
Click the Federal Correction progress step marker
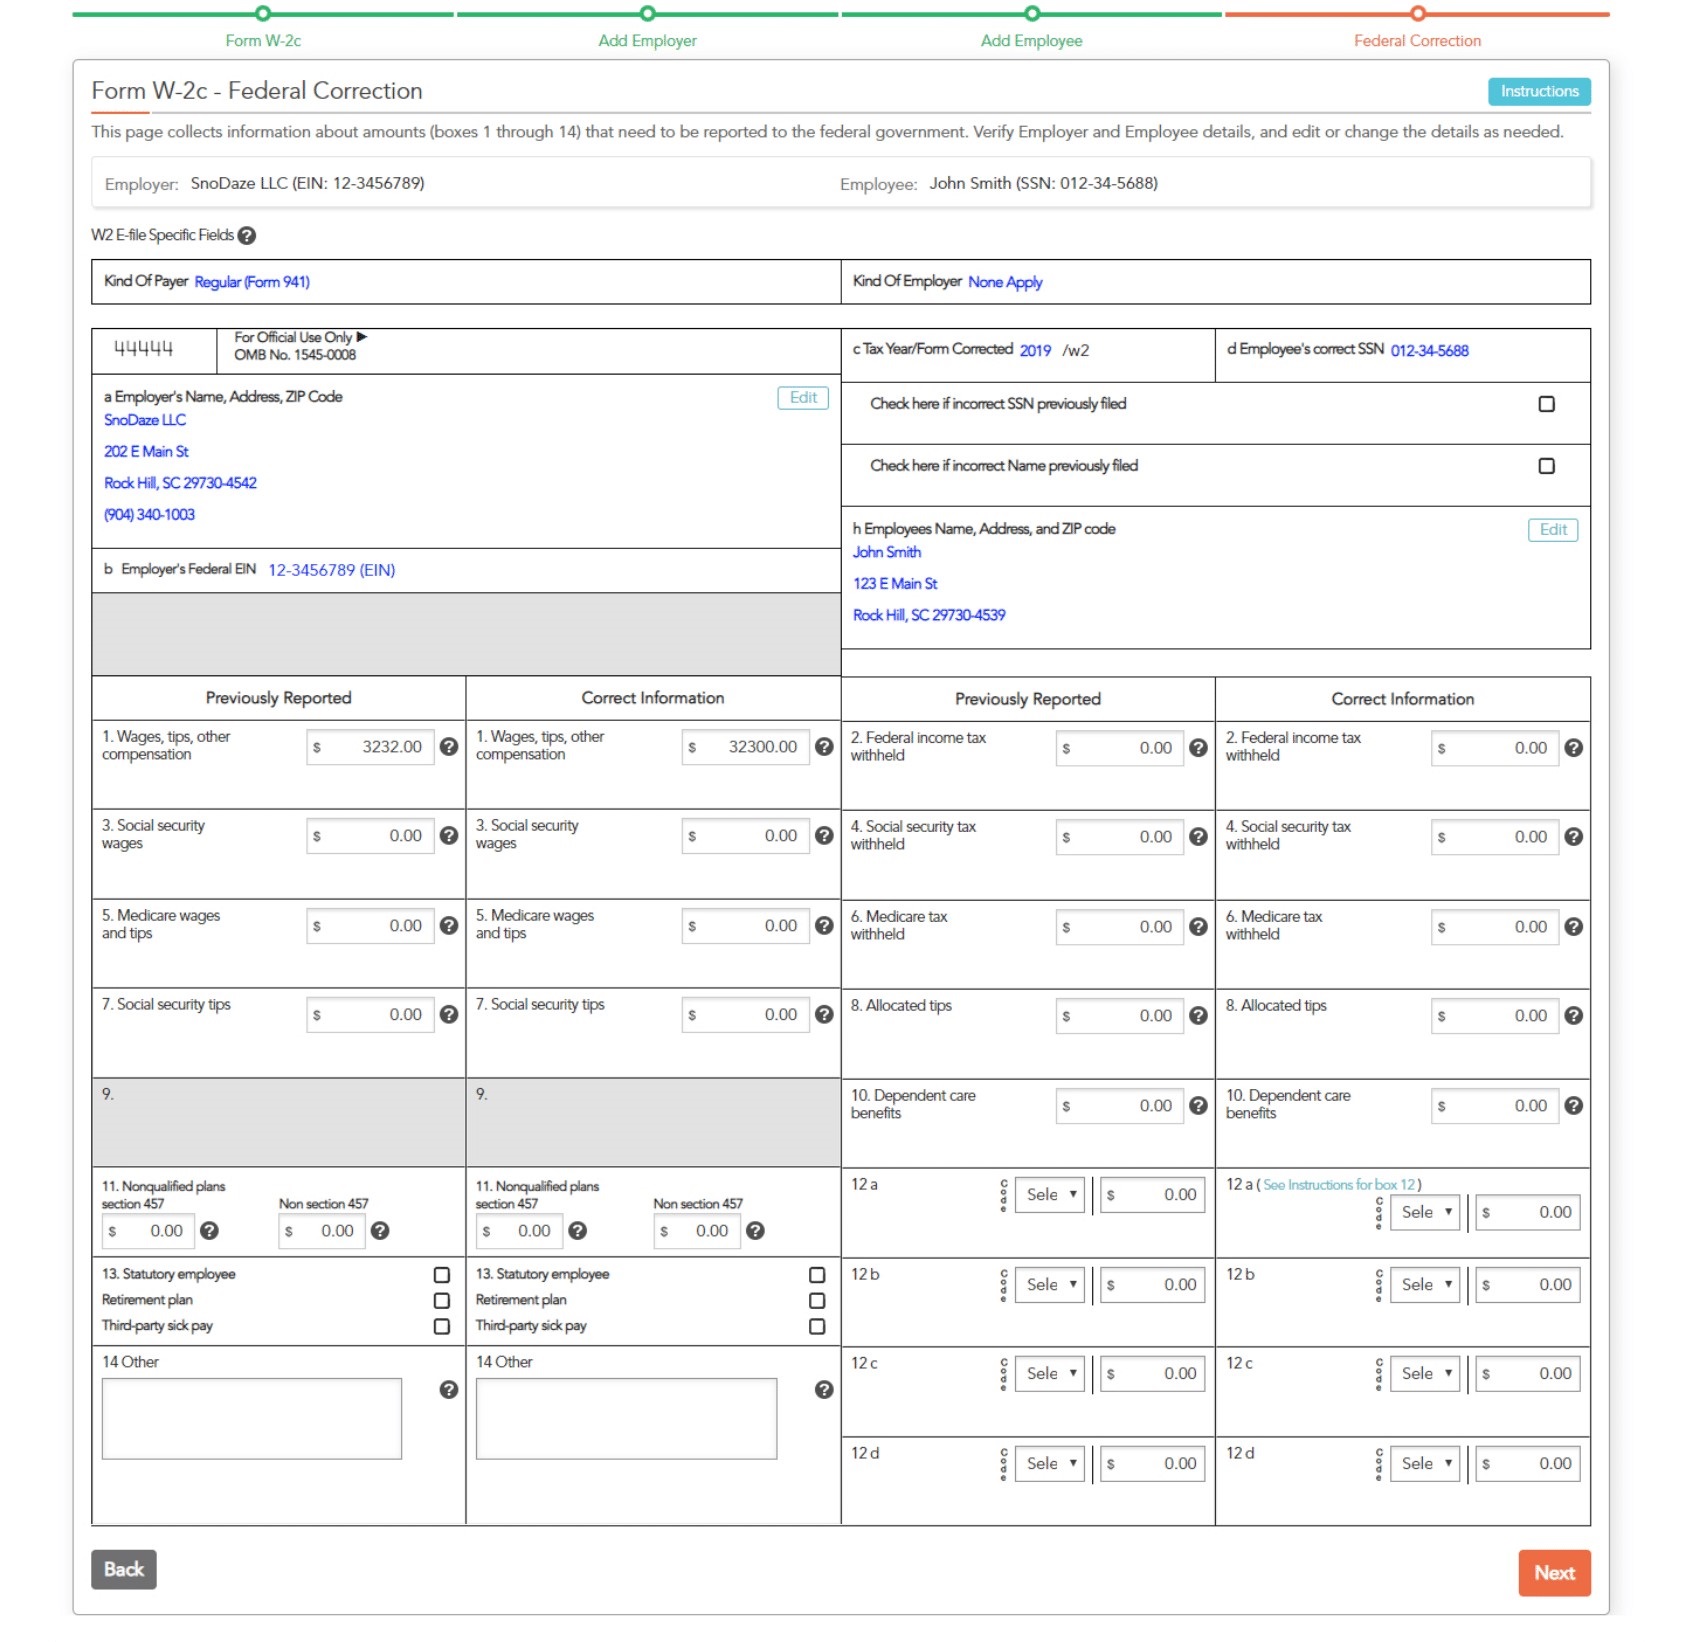[1417, 14]
